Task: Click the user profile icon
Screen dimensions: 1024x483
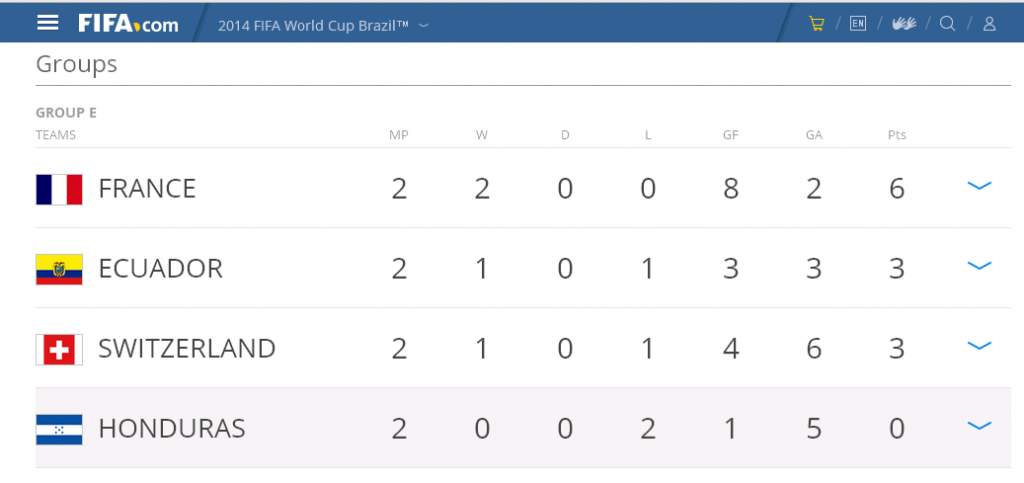Action: 989,24
